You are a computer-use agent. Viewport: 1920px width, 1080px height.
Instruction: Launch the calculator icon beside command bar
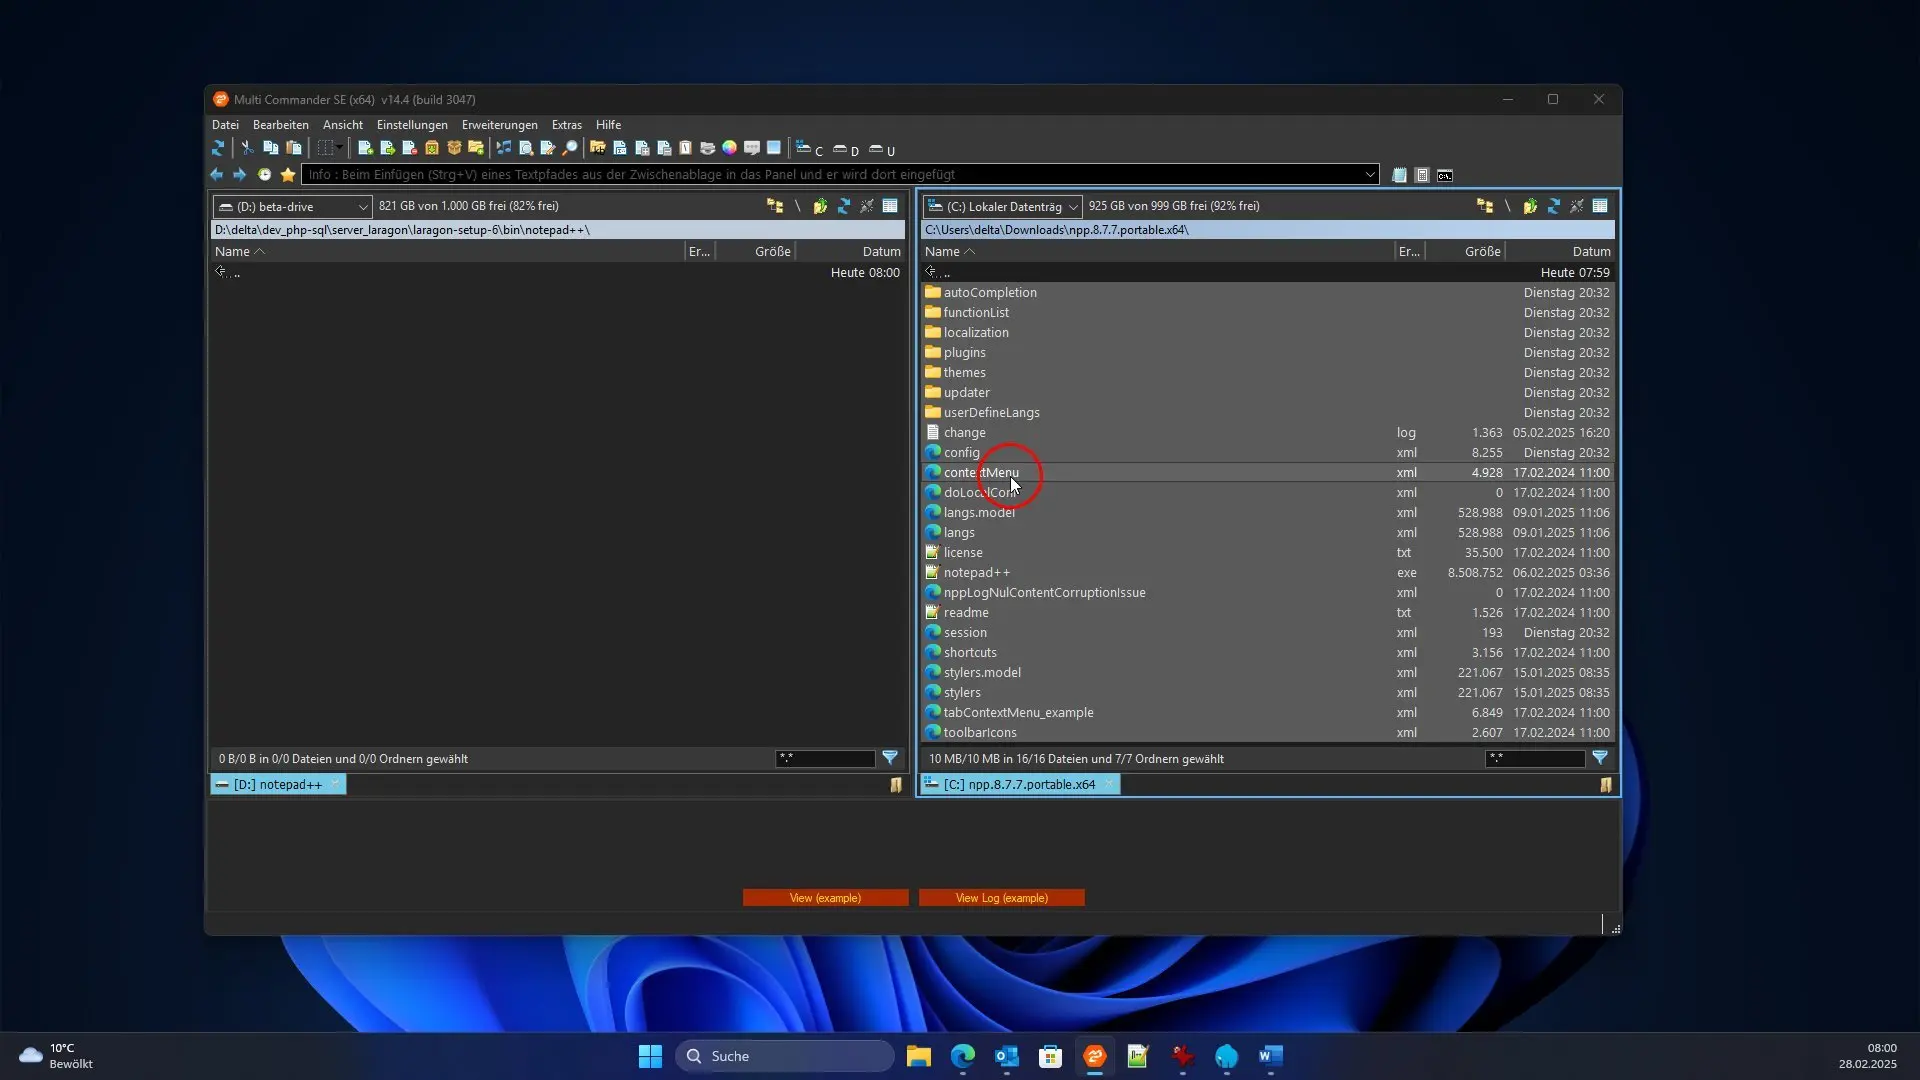1422,175
